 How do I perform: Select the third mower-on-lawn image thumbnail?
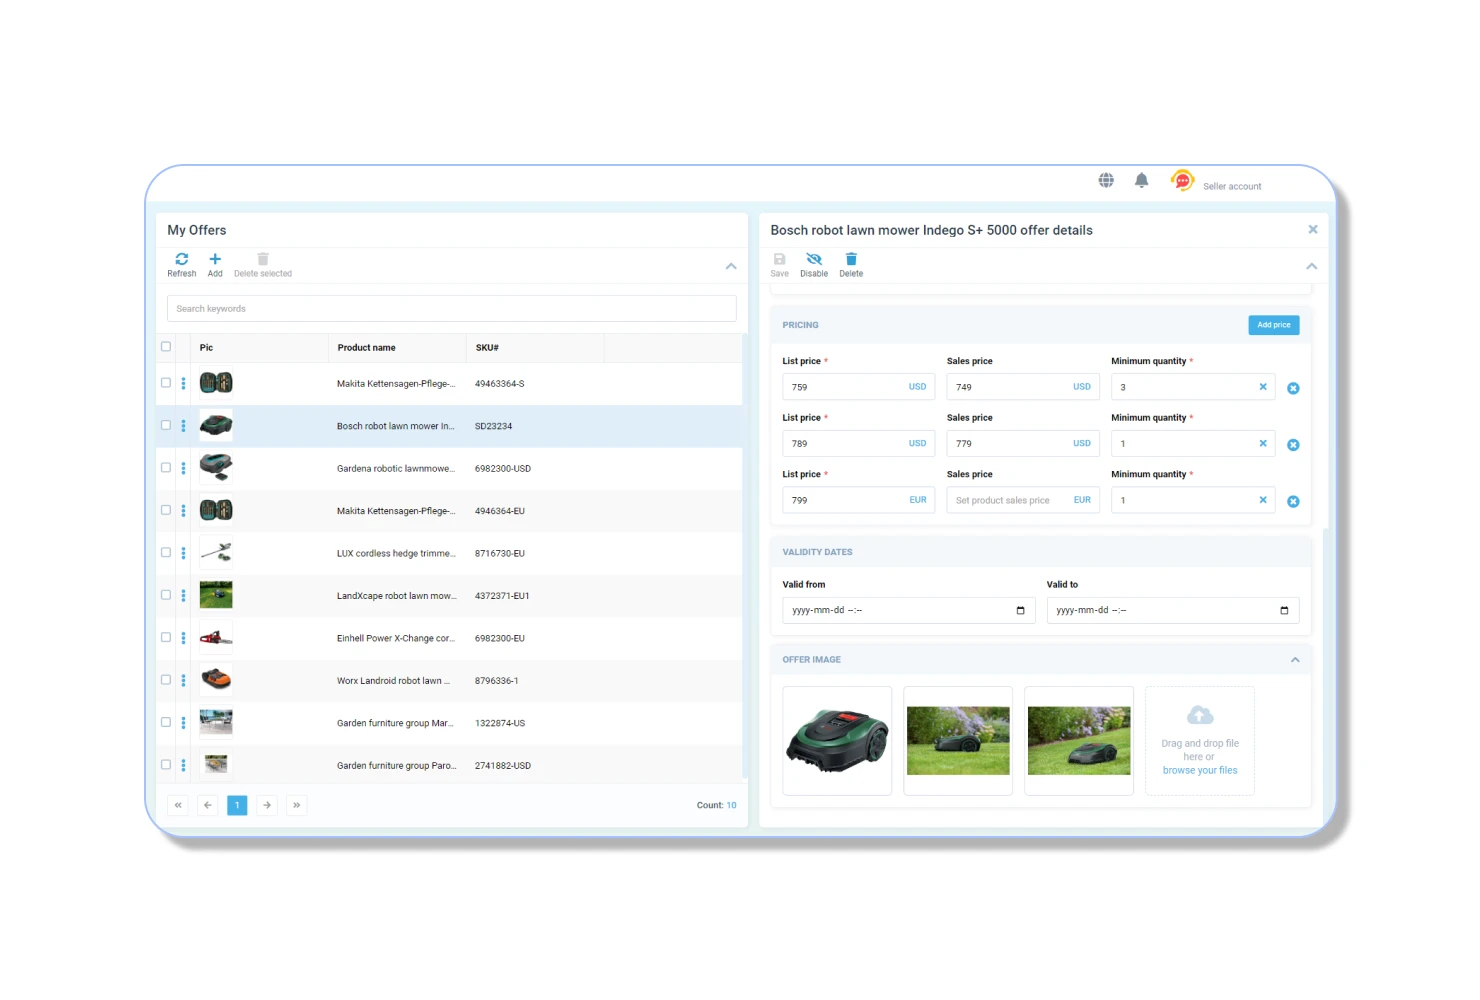(1079, 741)
